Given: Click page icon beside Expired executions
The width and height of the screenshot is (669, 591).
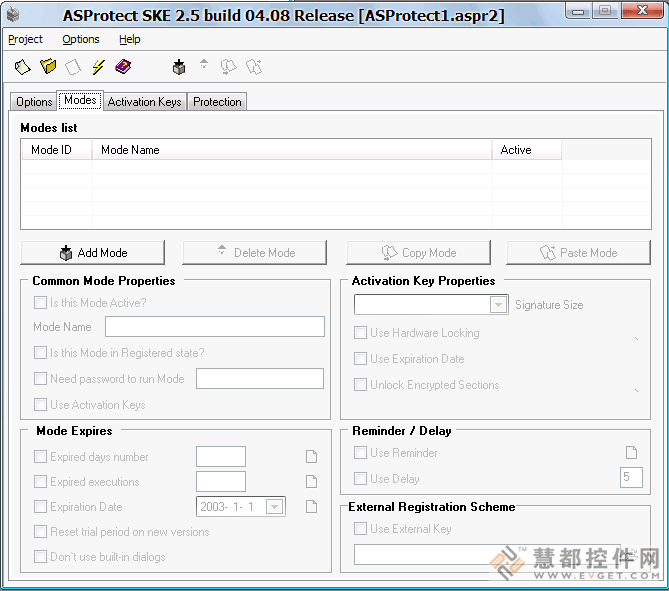Looking at the screenshot, I should [x=311, y=481].
